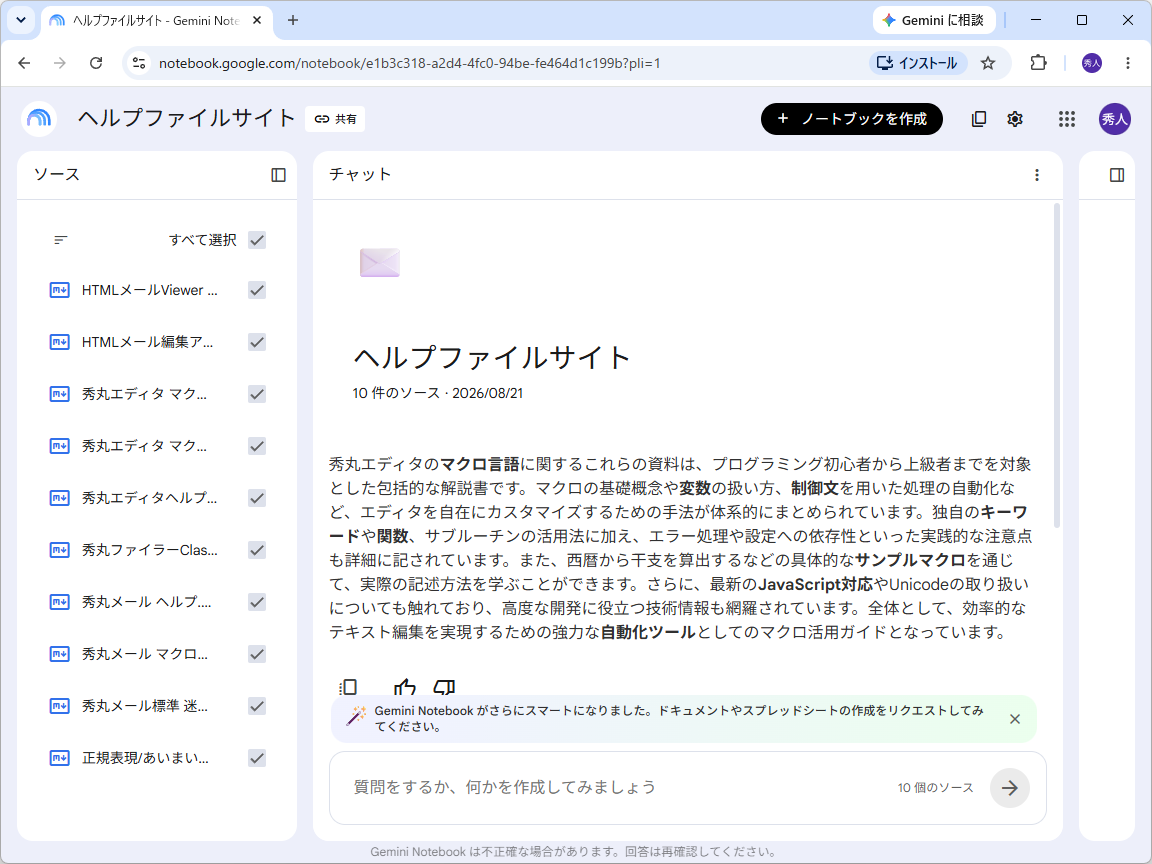This screenshot has width=1152, height=864.
Task: Uncheck the 秀丸ファイラーClas source checkbox
Action: coord(256,550)
